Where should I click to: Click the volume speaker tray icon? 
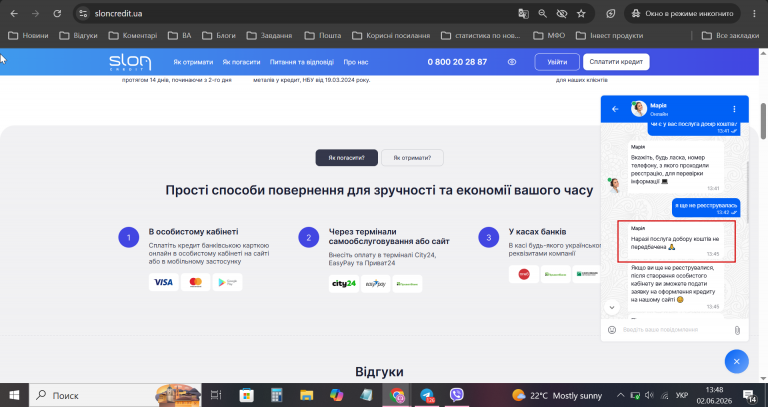[x=649, y=395]
